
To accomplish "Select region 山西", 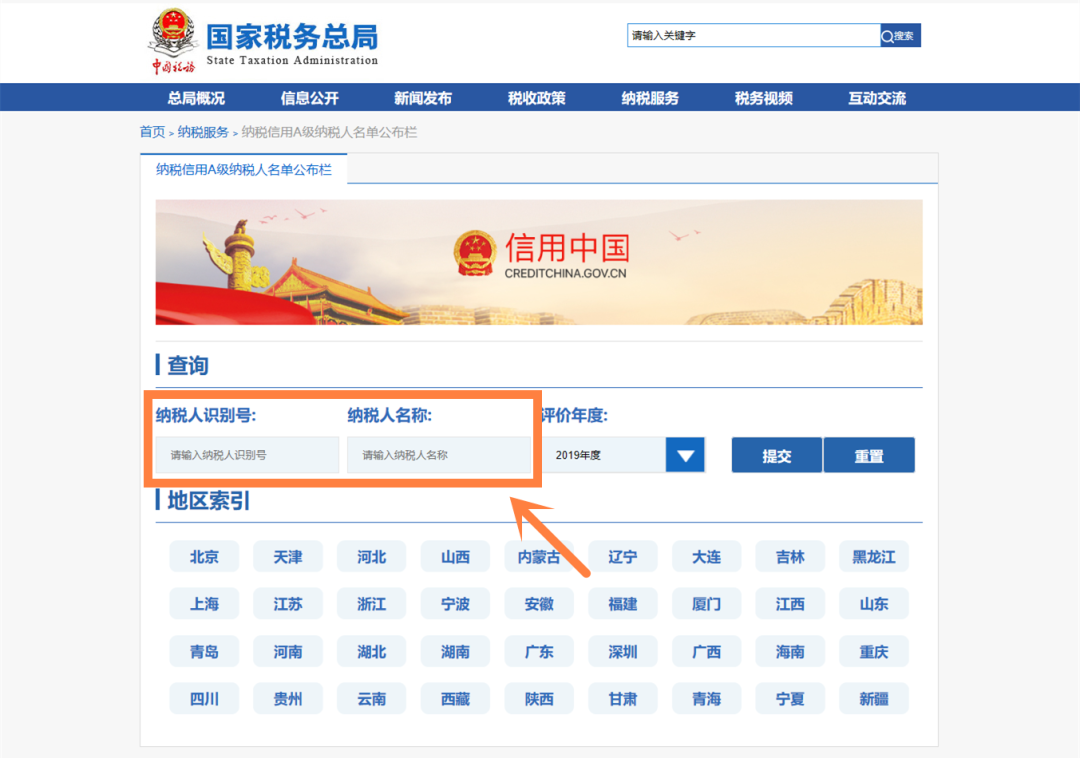I will click(455, 557).
